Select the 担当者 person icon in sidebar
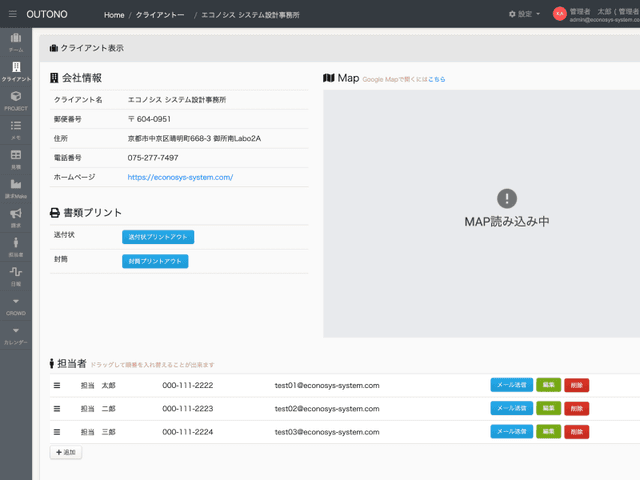This screenshot has height=480, width=640. click(16, 246)
